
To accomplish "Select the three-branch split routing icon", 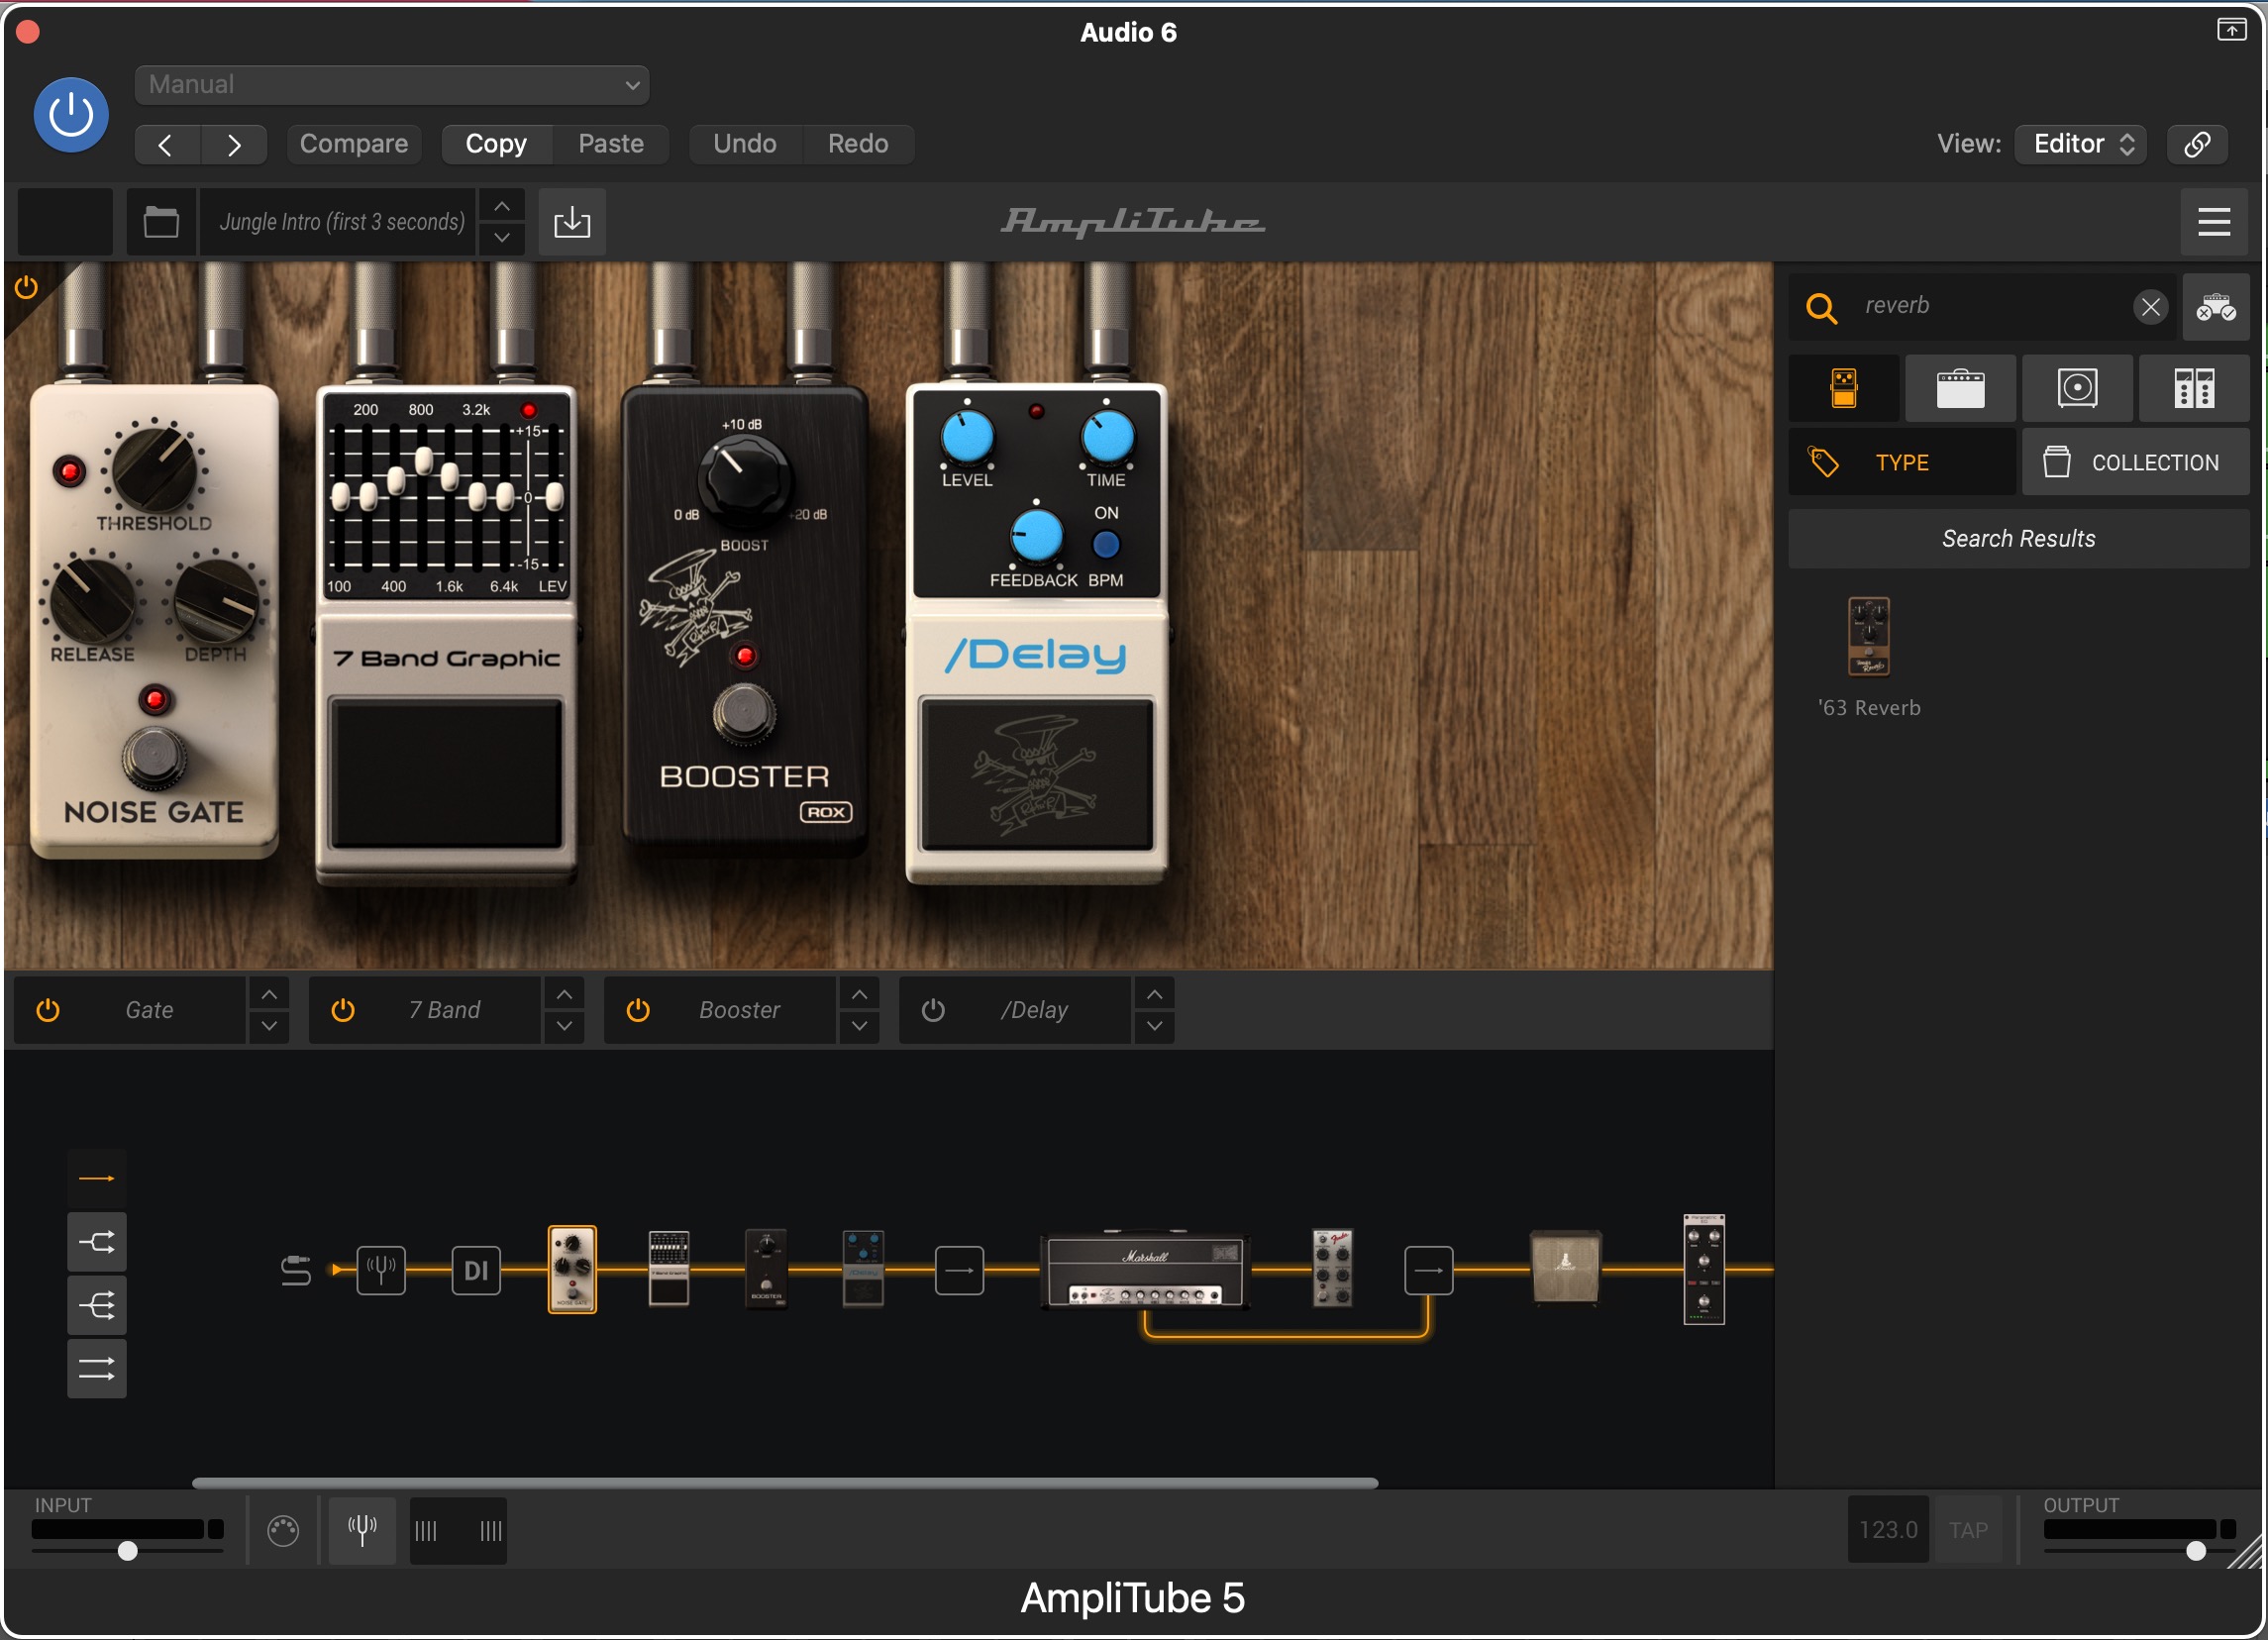I will tap(97, 1305).
